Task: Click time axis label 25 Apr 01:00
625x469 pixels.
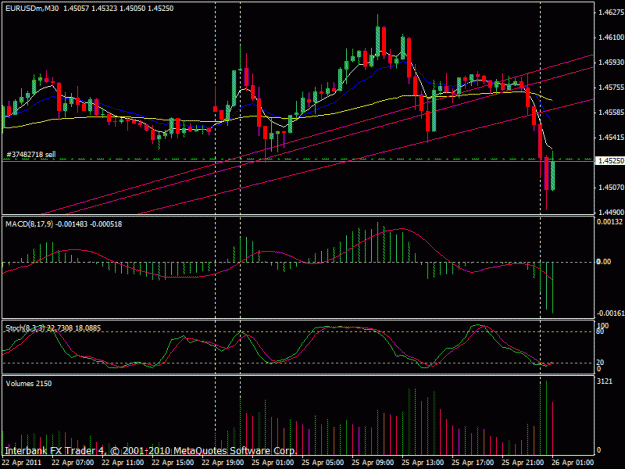Action: pos(273,463)
